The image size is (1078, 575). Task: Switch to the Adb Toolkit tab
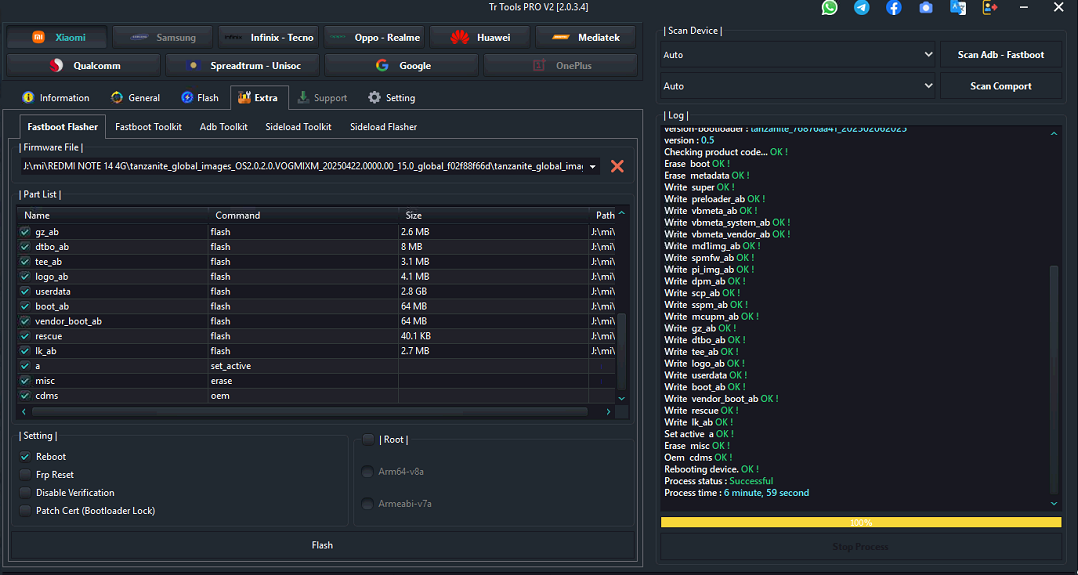223,127
